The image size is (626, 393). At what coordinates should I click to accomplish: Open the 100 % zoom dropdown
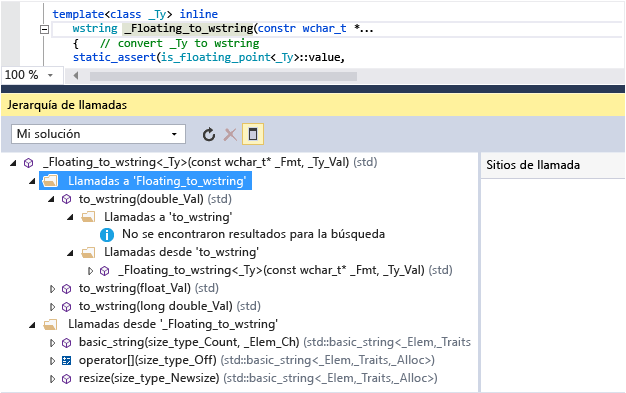point(50,75)
